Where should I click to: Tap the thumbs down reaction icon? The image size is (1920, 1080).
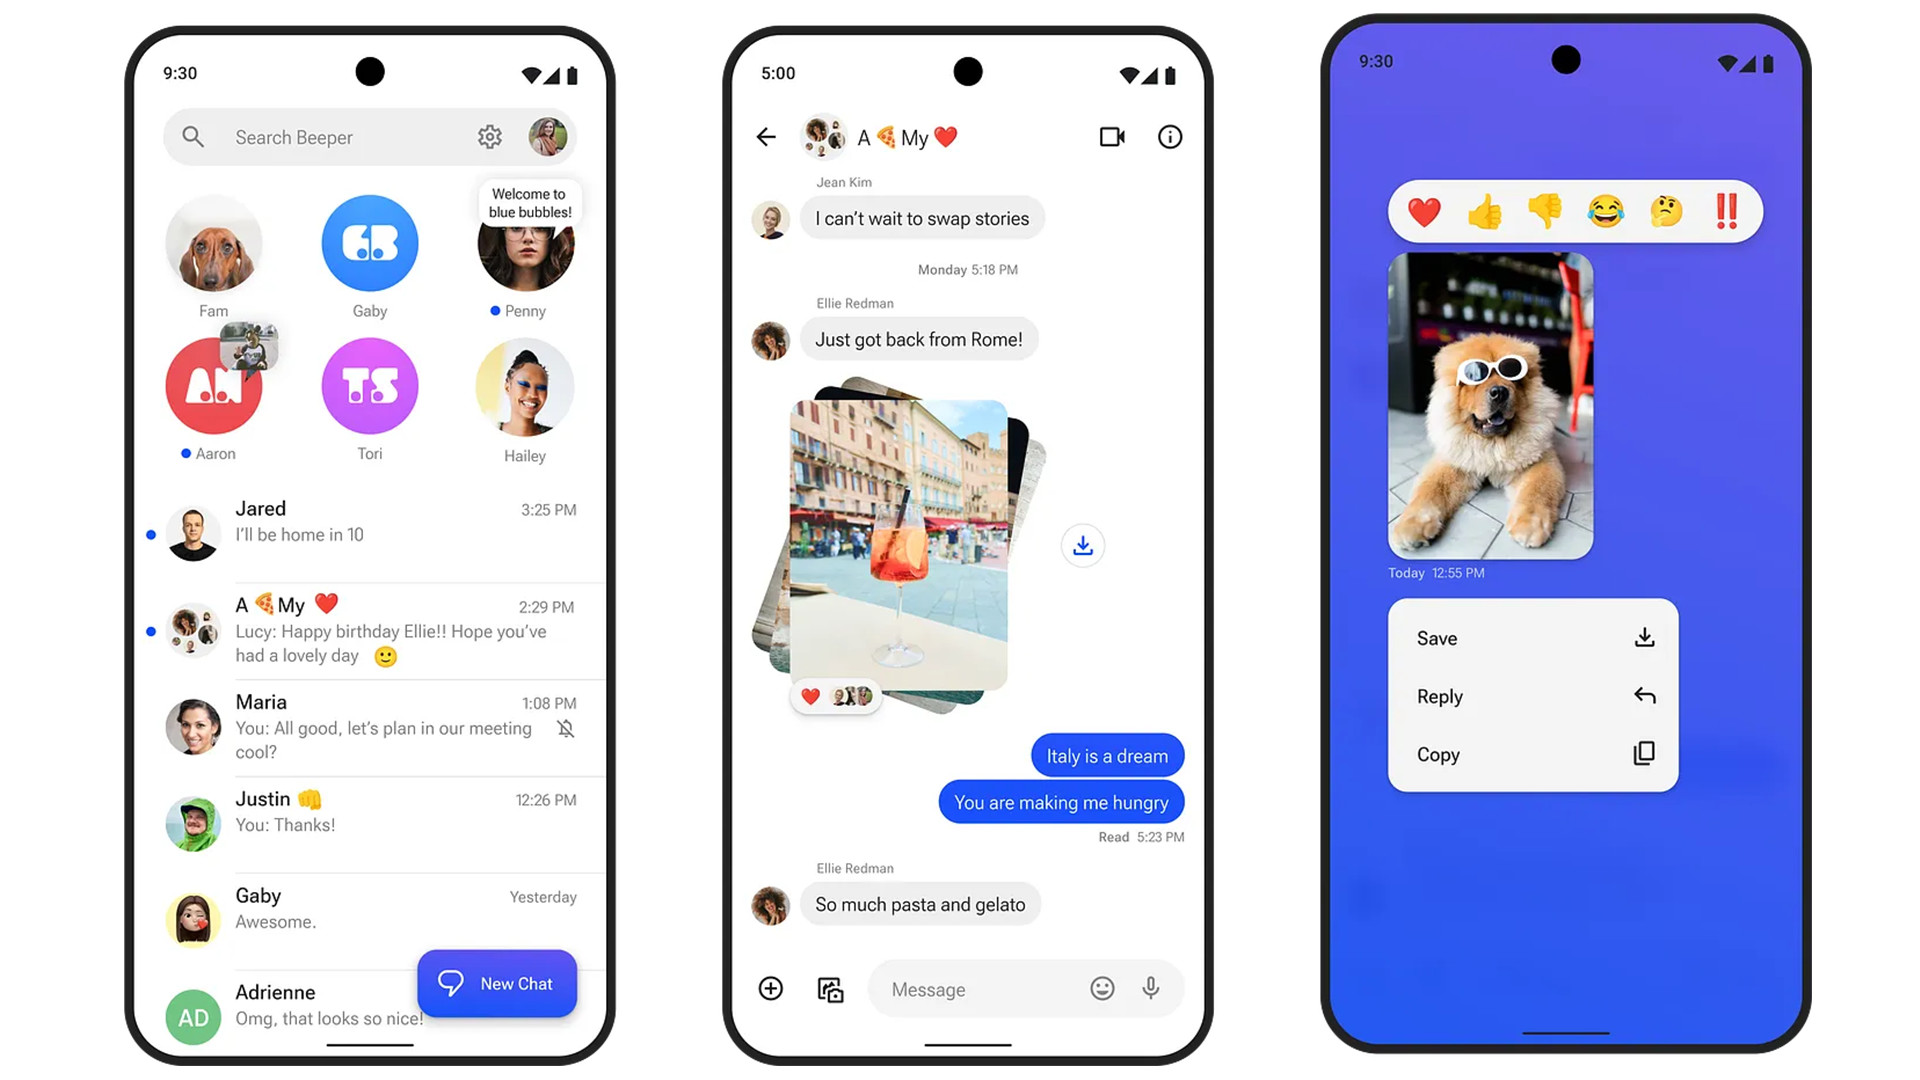1543,211
